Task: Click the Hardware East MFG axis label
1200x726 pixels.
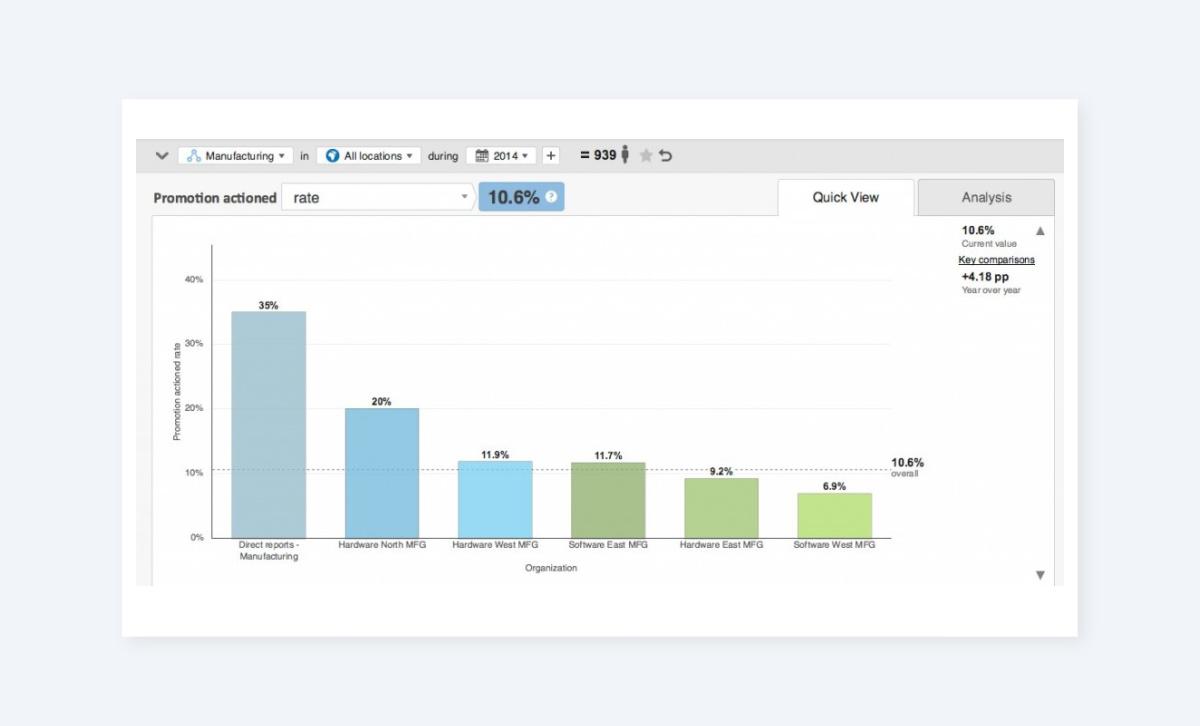Action: pyautogui.click(x=721, y=545)
